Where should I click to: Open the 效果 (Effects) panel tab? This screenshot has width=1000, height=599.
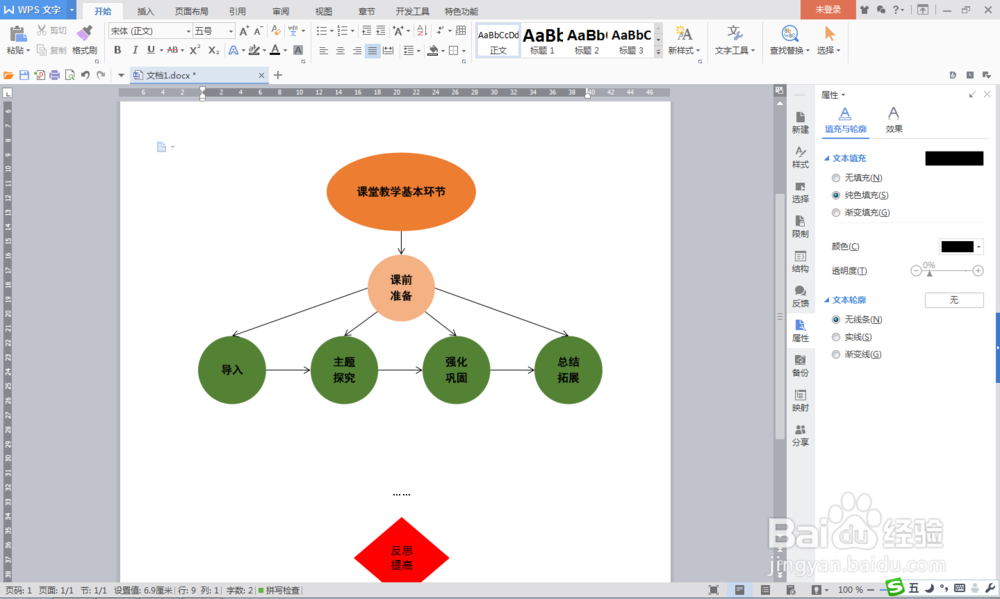[893, 120]
